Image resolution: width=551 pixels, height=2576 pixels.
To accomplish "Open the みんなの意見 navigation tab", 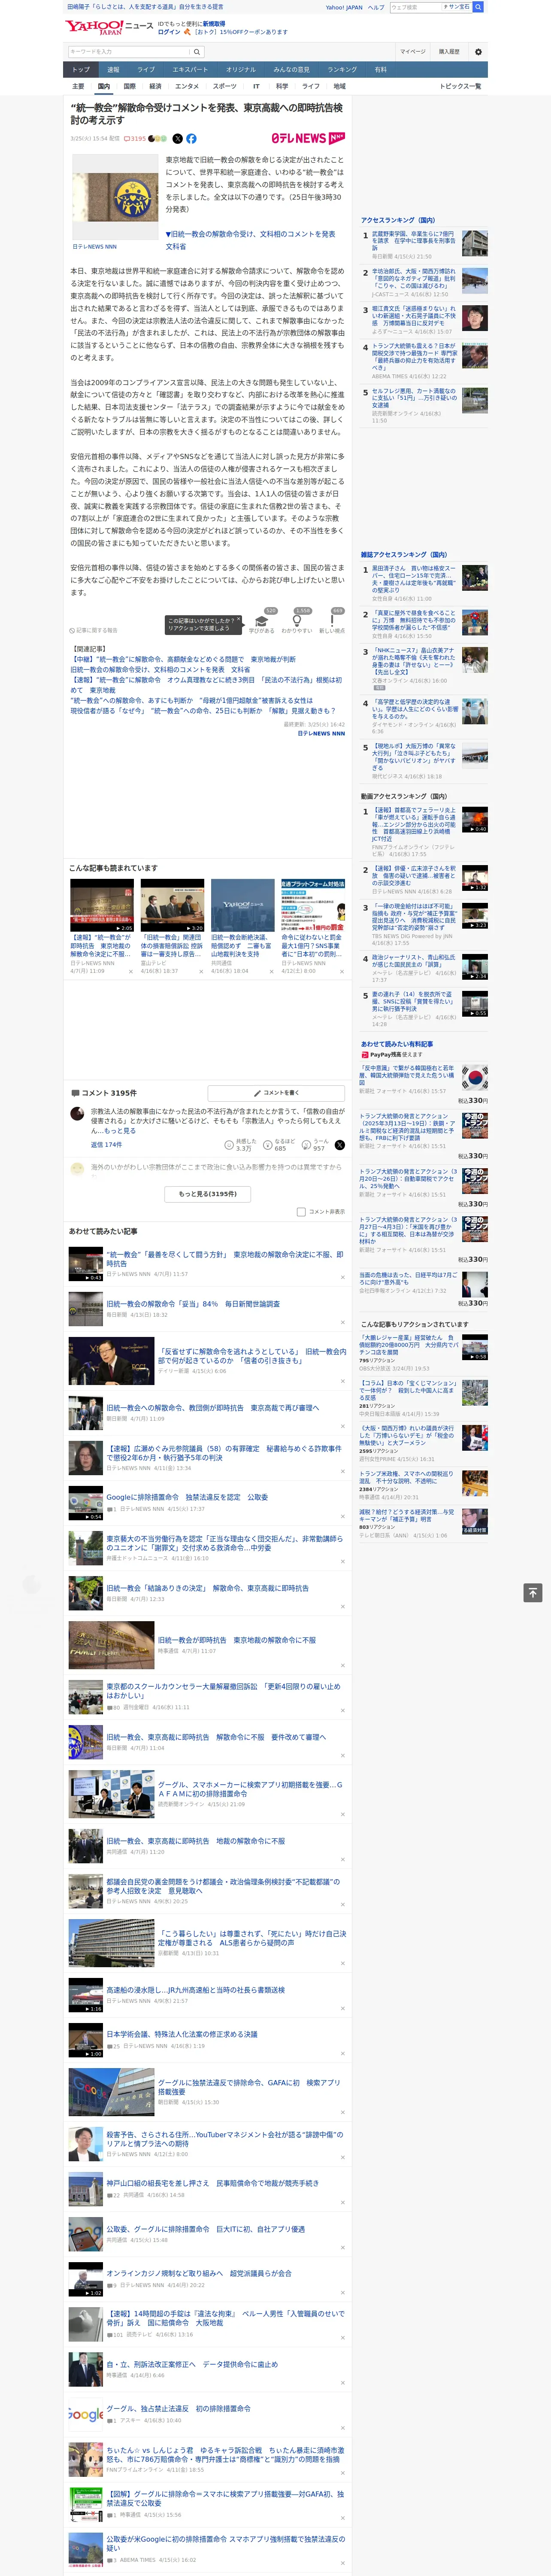I will click(292, 70).
